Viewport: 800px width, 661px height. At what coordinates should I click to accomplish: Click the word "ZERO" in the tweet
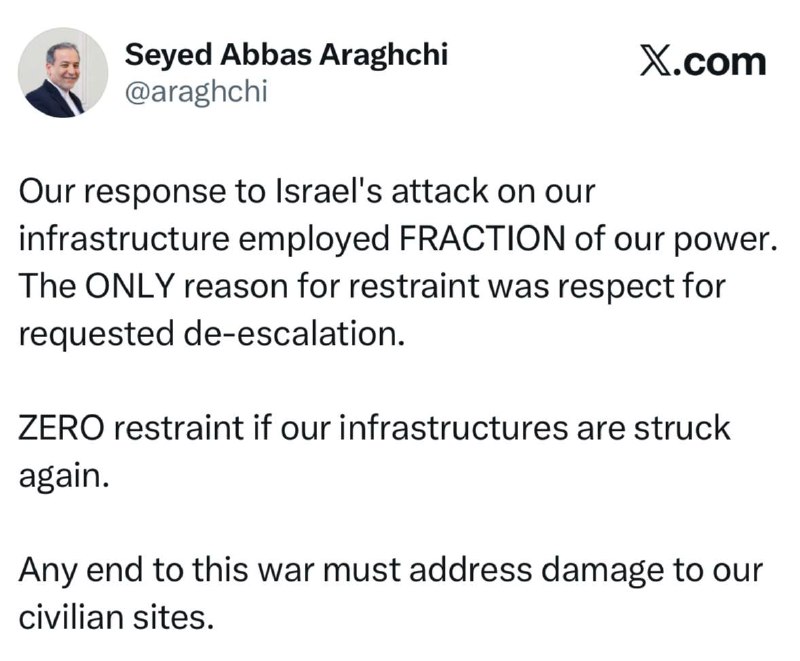pos(61,428)
